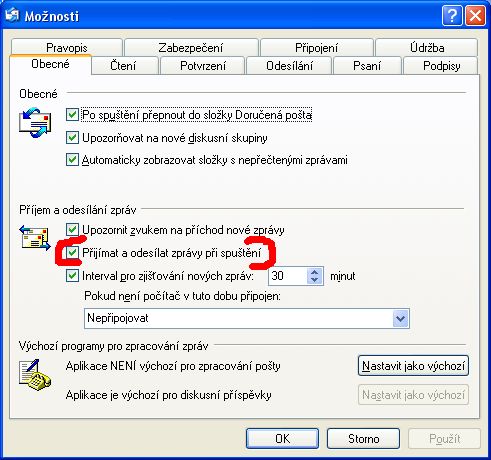Uncheck Upozorňovat na nové diskusní skupiny

pyautogui.click(x=72, y=137)
